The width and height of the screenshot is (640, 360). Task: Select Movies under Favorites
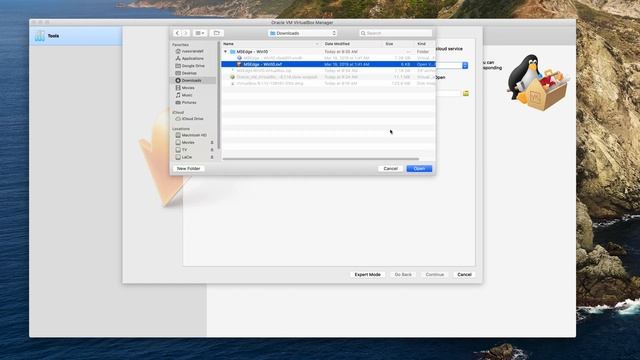pos(189,88)
